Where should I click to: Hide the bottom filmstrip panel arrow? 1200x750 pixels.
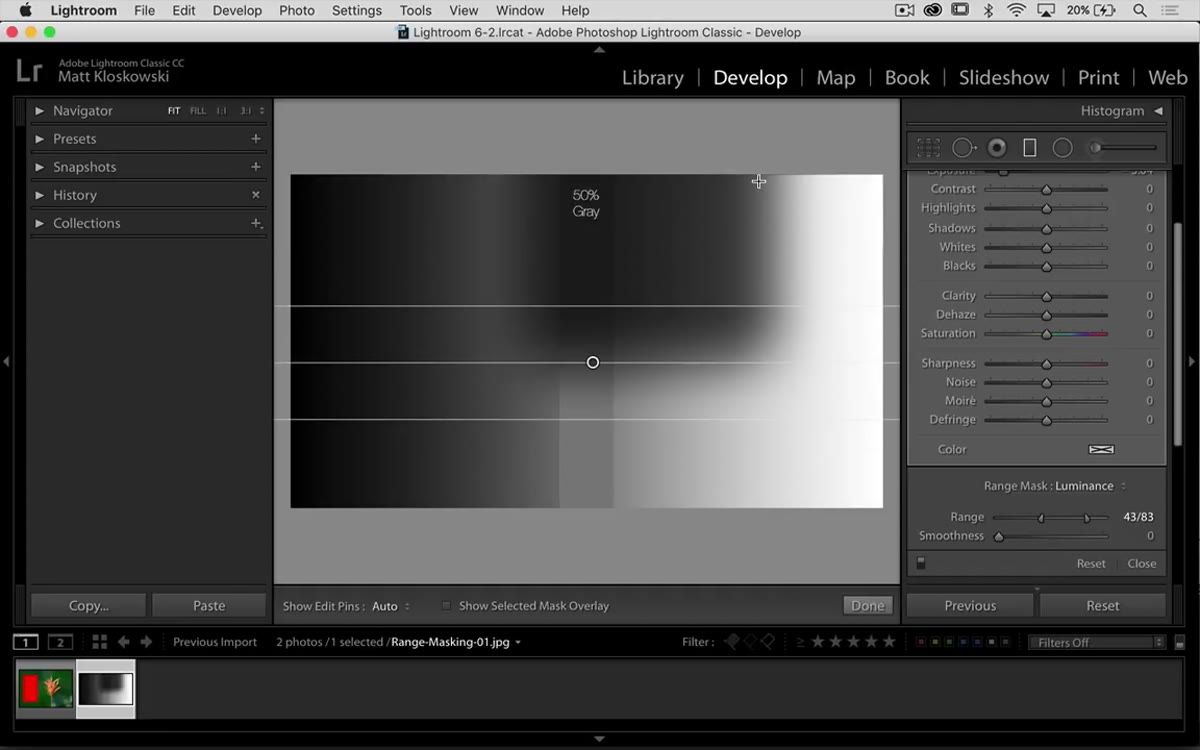point(599,739)
